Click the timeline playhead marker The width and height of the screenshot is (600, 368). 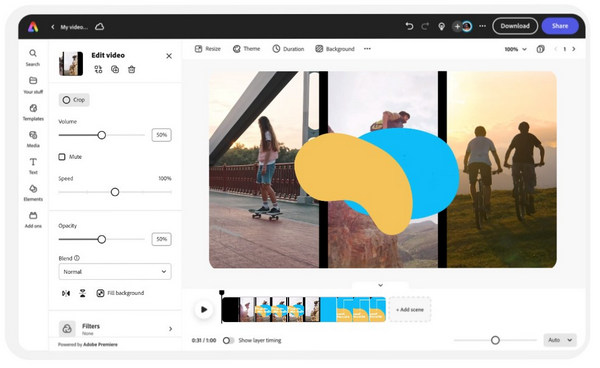click(x=222, y=293)
